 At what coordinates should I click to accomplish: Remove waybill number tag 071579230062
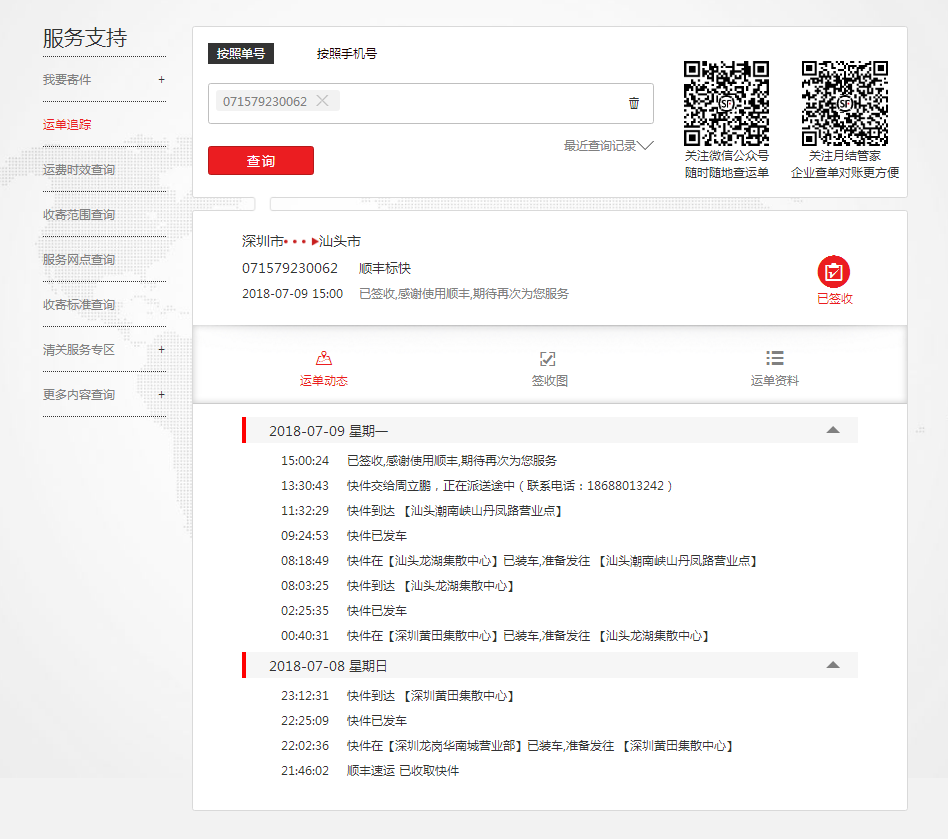322,101
